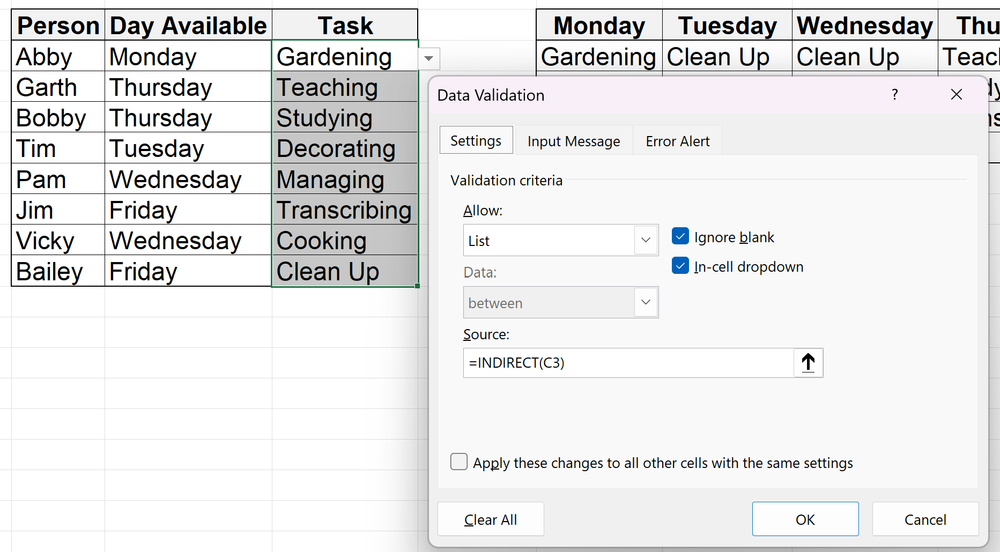Uncheck the In-cell dropdown checkbox
Screen dimensions: 1000x552
681,266
